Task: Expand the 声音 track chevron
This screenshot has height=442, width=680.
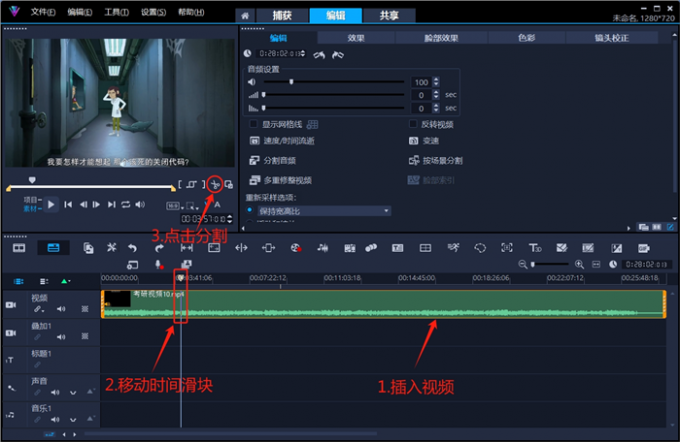Action: click(73, 393)
